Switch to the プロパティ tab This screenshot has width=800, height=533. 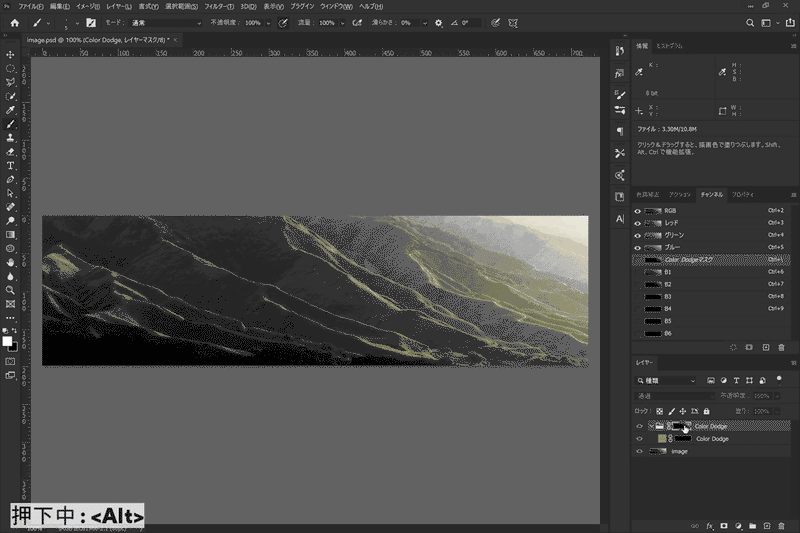point(743,195)
